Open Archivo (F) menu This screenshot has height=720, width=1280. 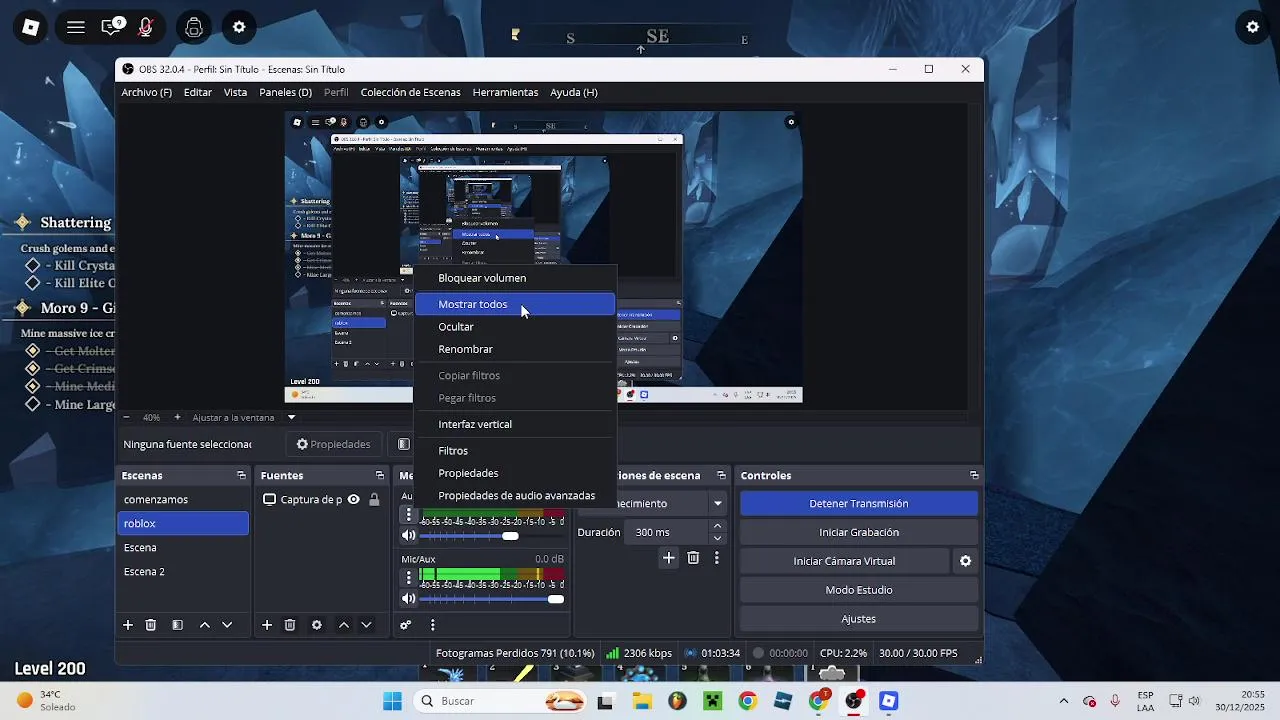click(147, 92)
